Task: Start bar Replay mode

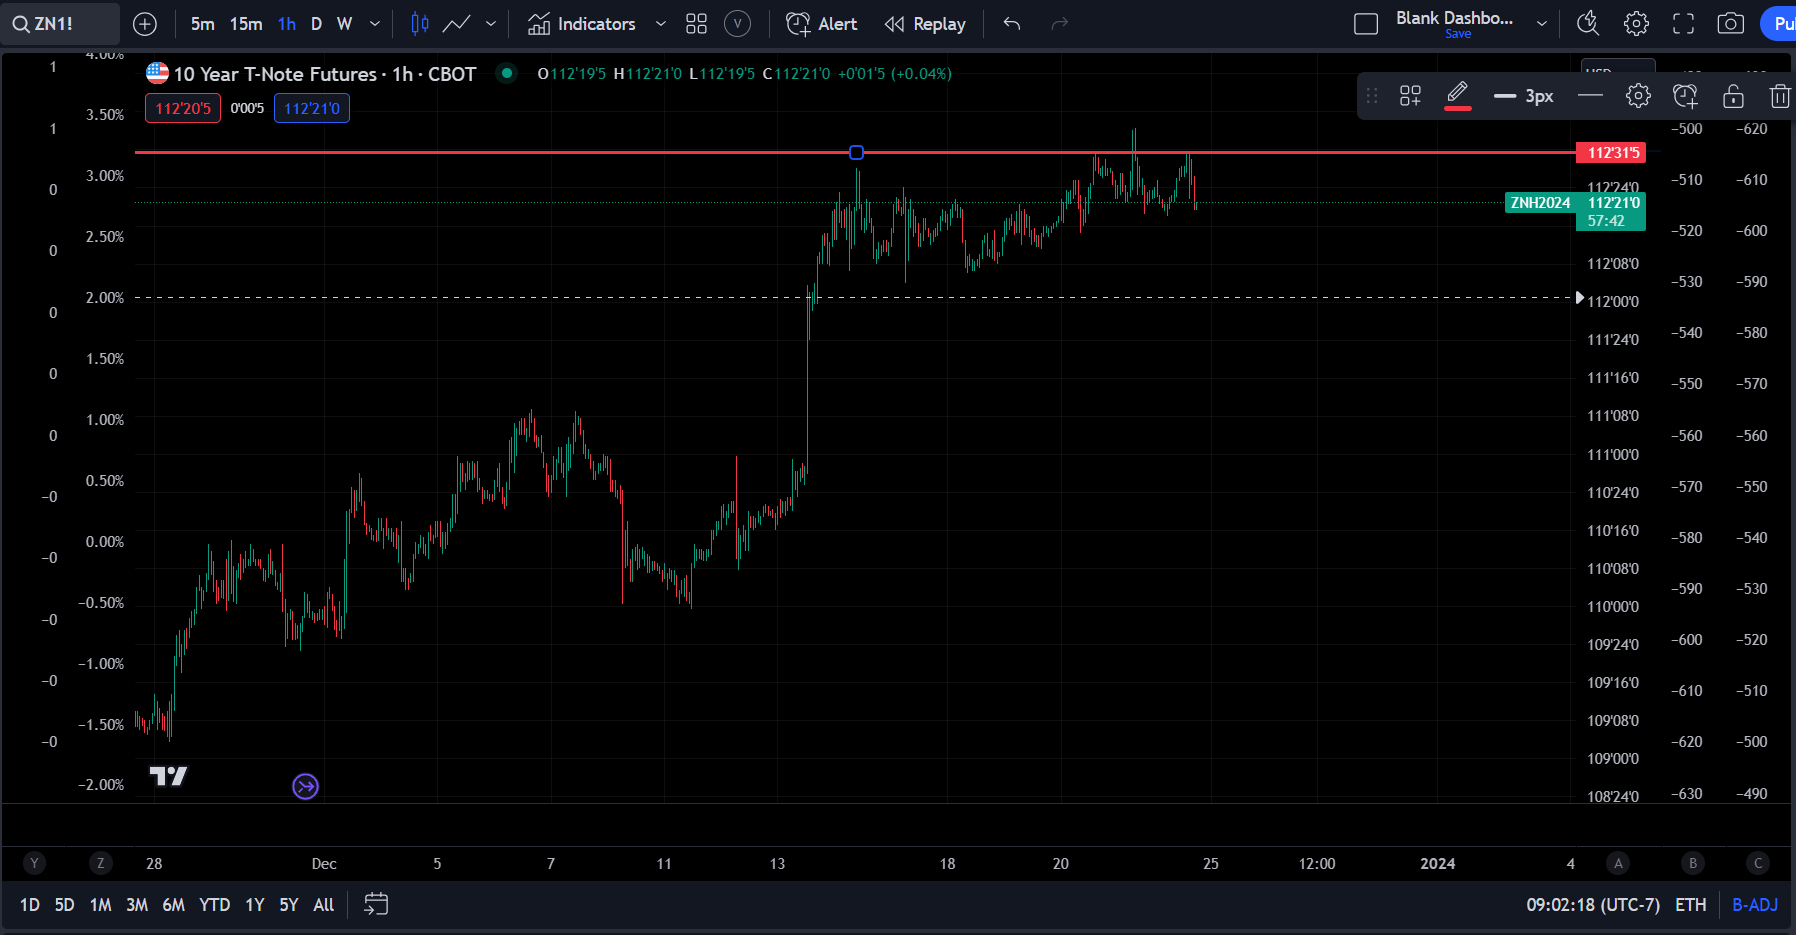Action: (925, 24)
